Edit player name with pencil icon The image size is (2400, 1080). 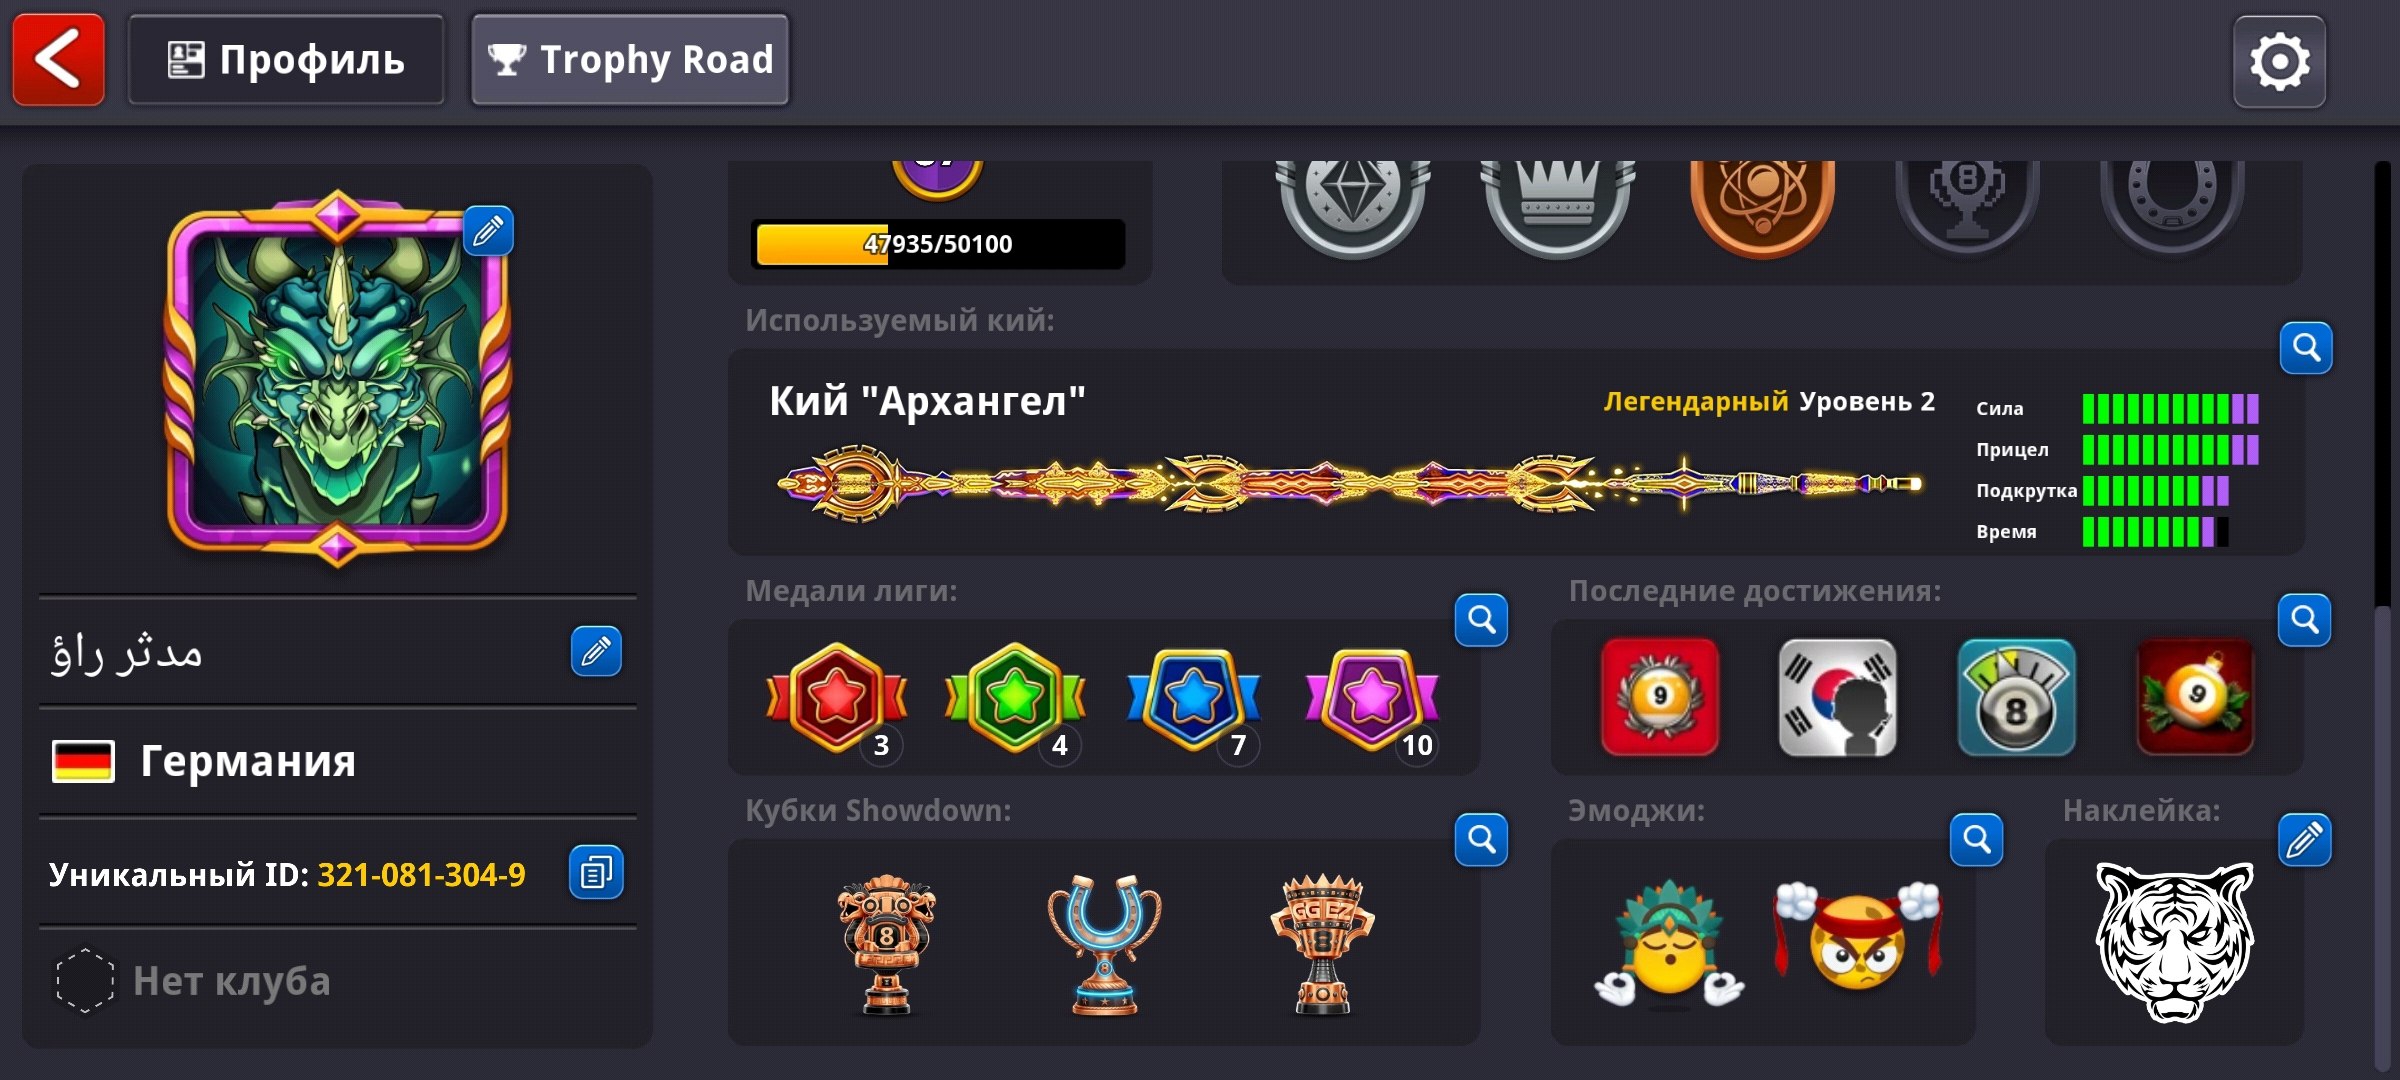click(x=596, y=652)
